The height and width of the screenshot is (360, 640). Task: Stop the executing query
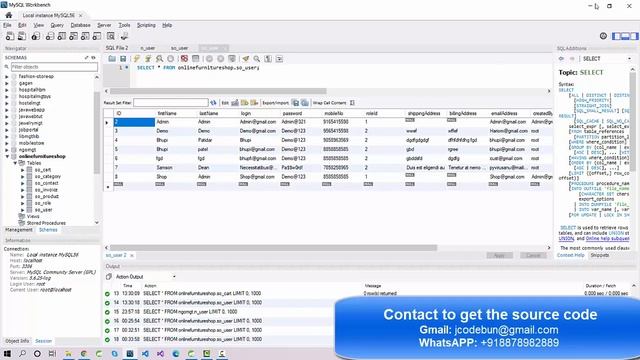tap(171, 59)
